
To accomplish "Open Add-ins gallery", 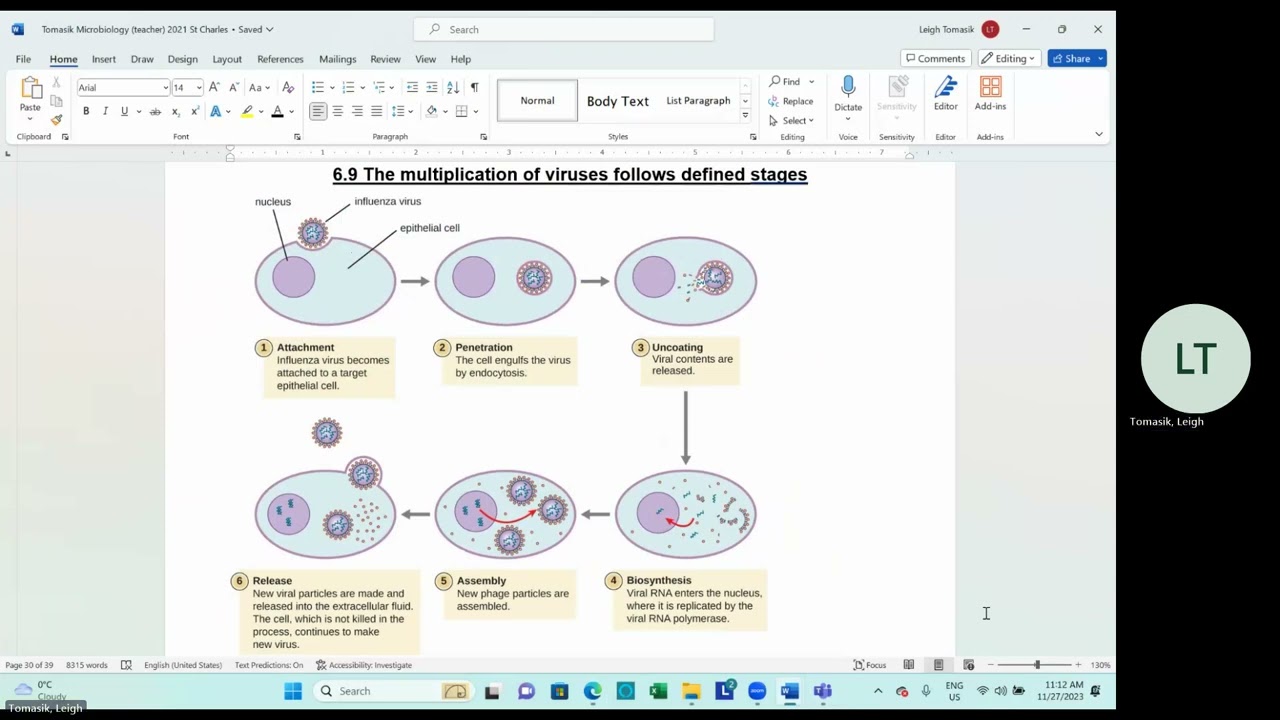I will click(x=990, y=94).
